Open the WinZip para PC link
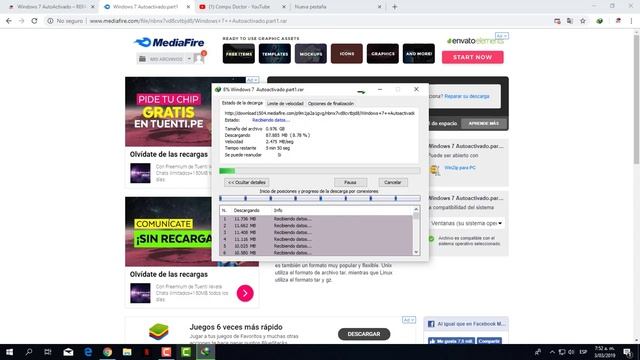The height and width of the screenshot is (360, 640). coord(460,168)
